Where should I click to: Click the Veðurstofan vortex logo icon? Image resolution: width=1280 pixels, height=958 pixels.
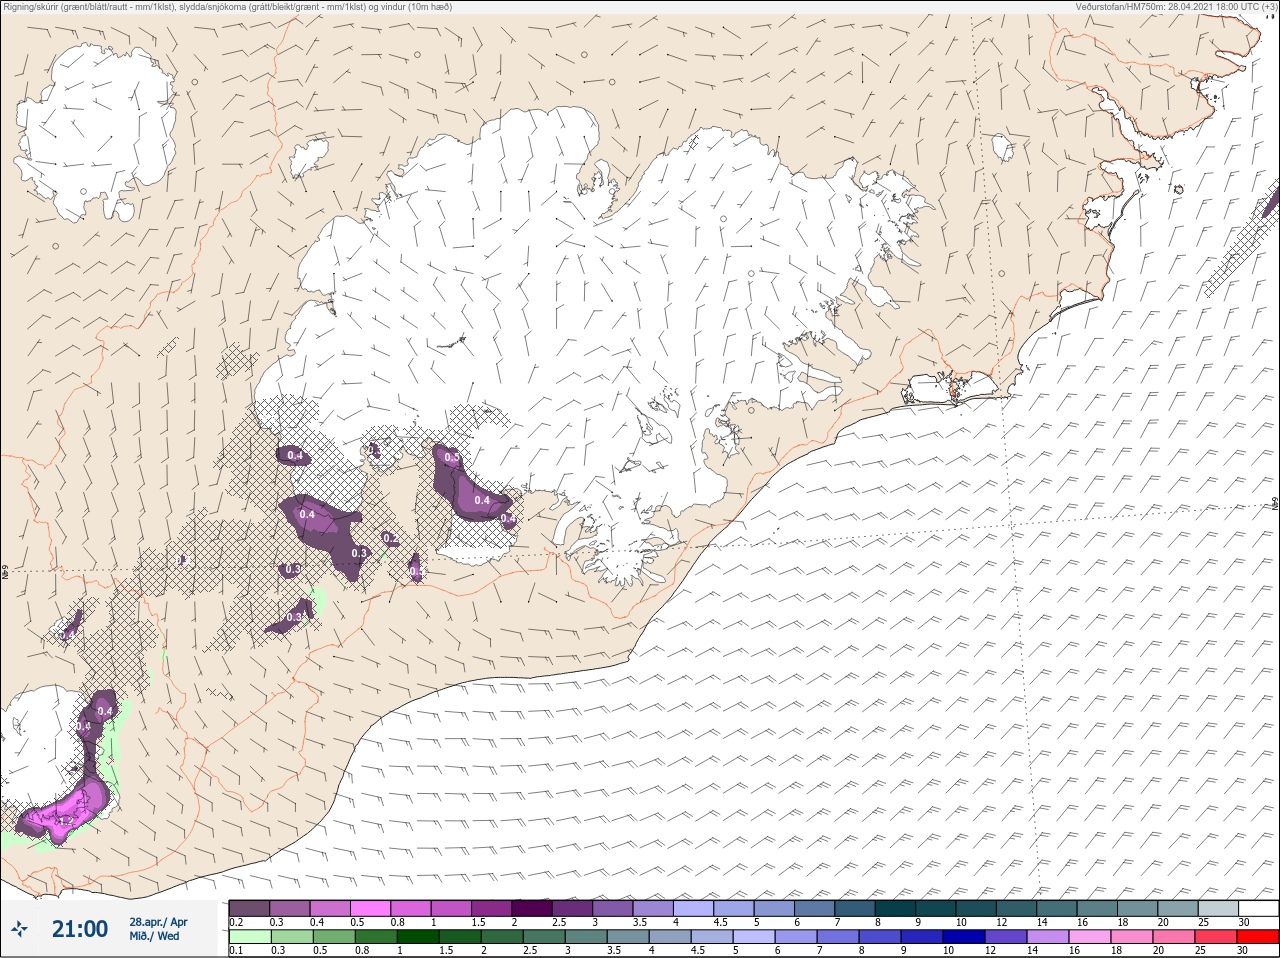pos(18,929)
